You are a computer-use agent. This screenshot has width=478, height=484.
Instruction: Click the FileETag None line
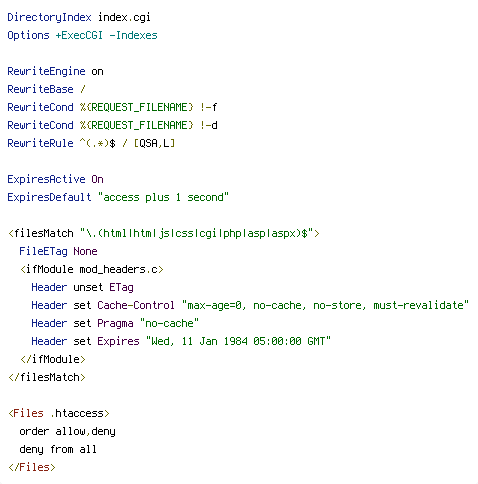pos(58,251)
